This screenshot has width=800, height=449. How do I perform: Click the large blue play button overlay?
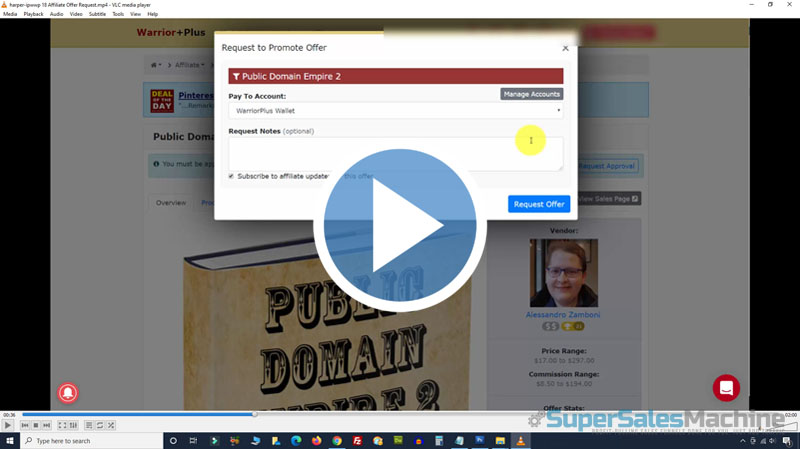(399, 231)
